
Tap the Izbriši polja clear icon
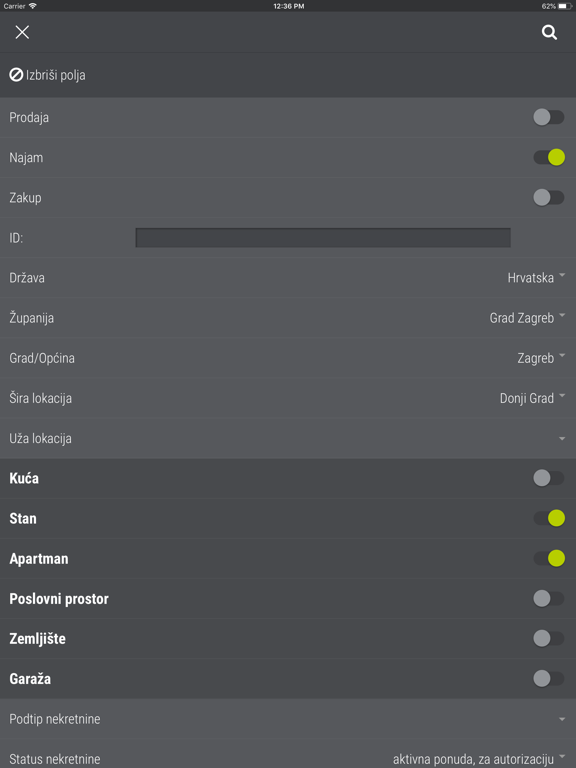pyautogui.click(x=16, y=75)
